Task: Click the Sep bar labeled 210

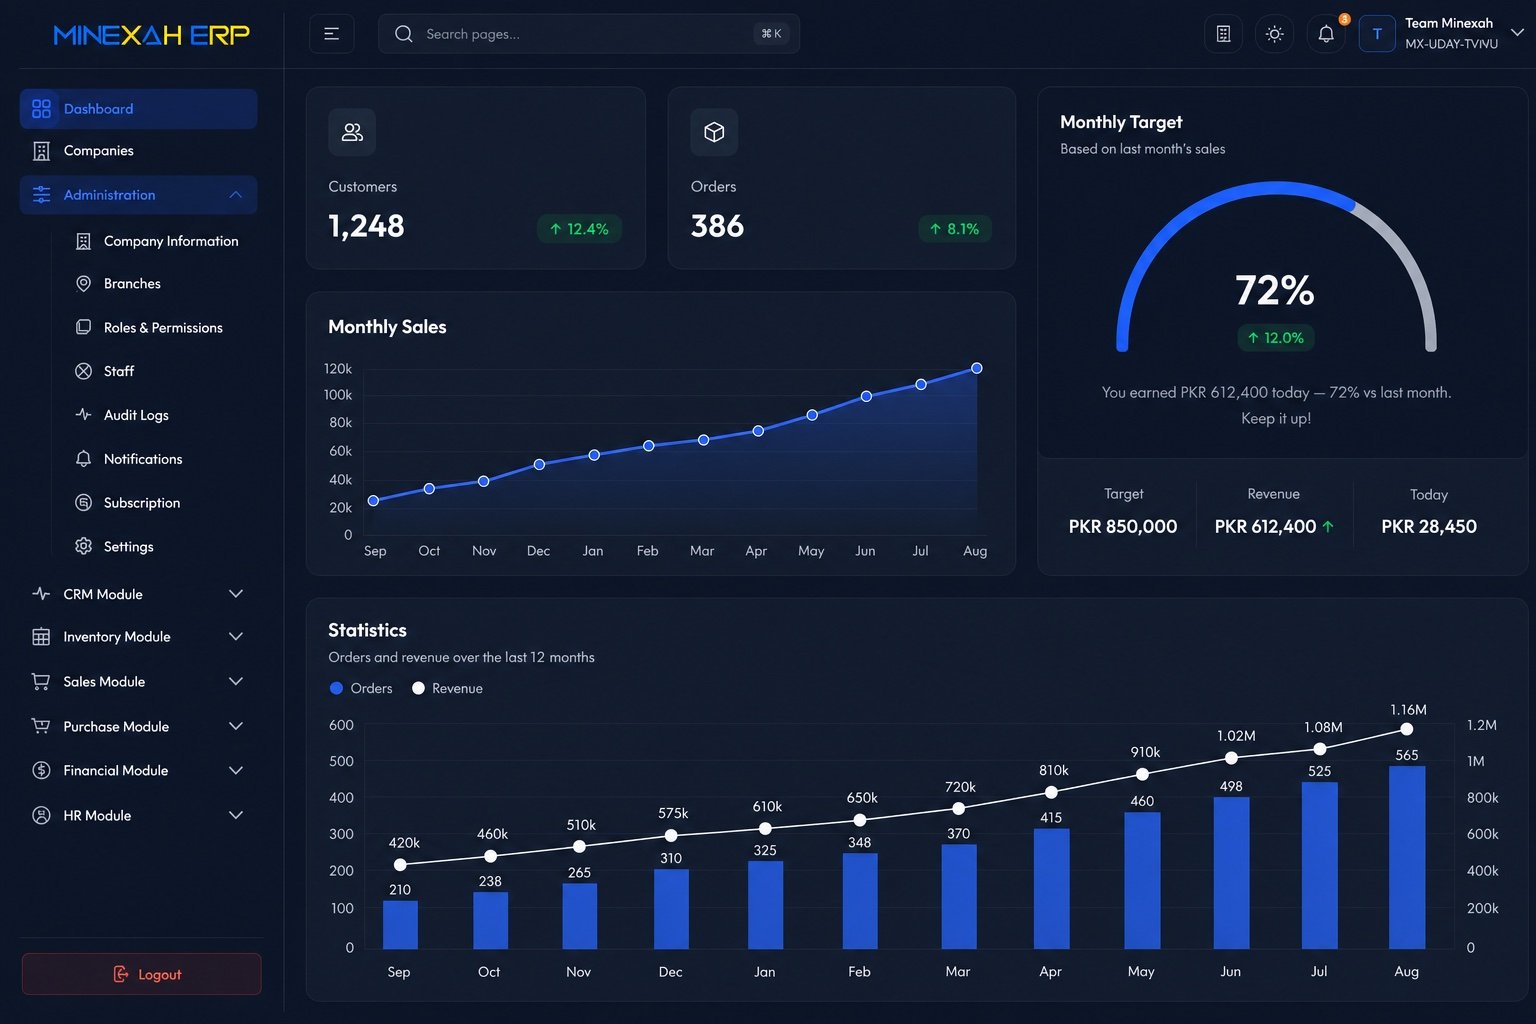Action: [x=400, y=924]
